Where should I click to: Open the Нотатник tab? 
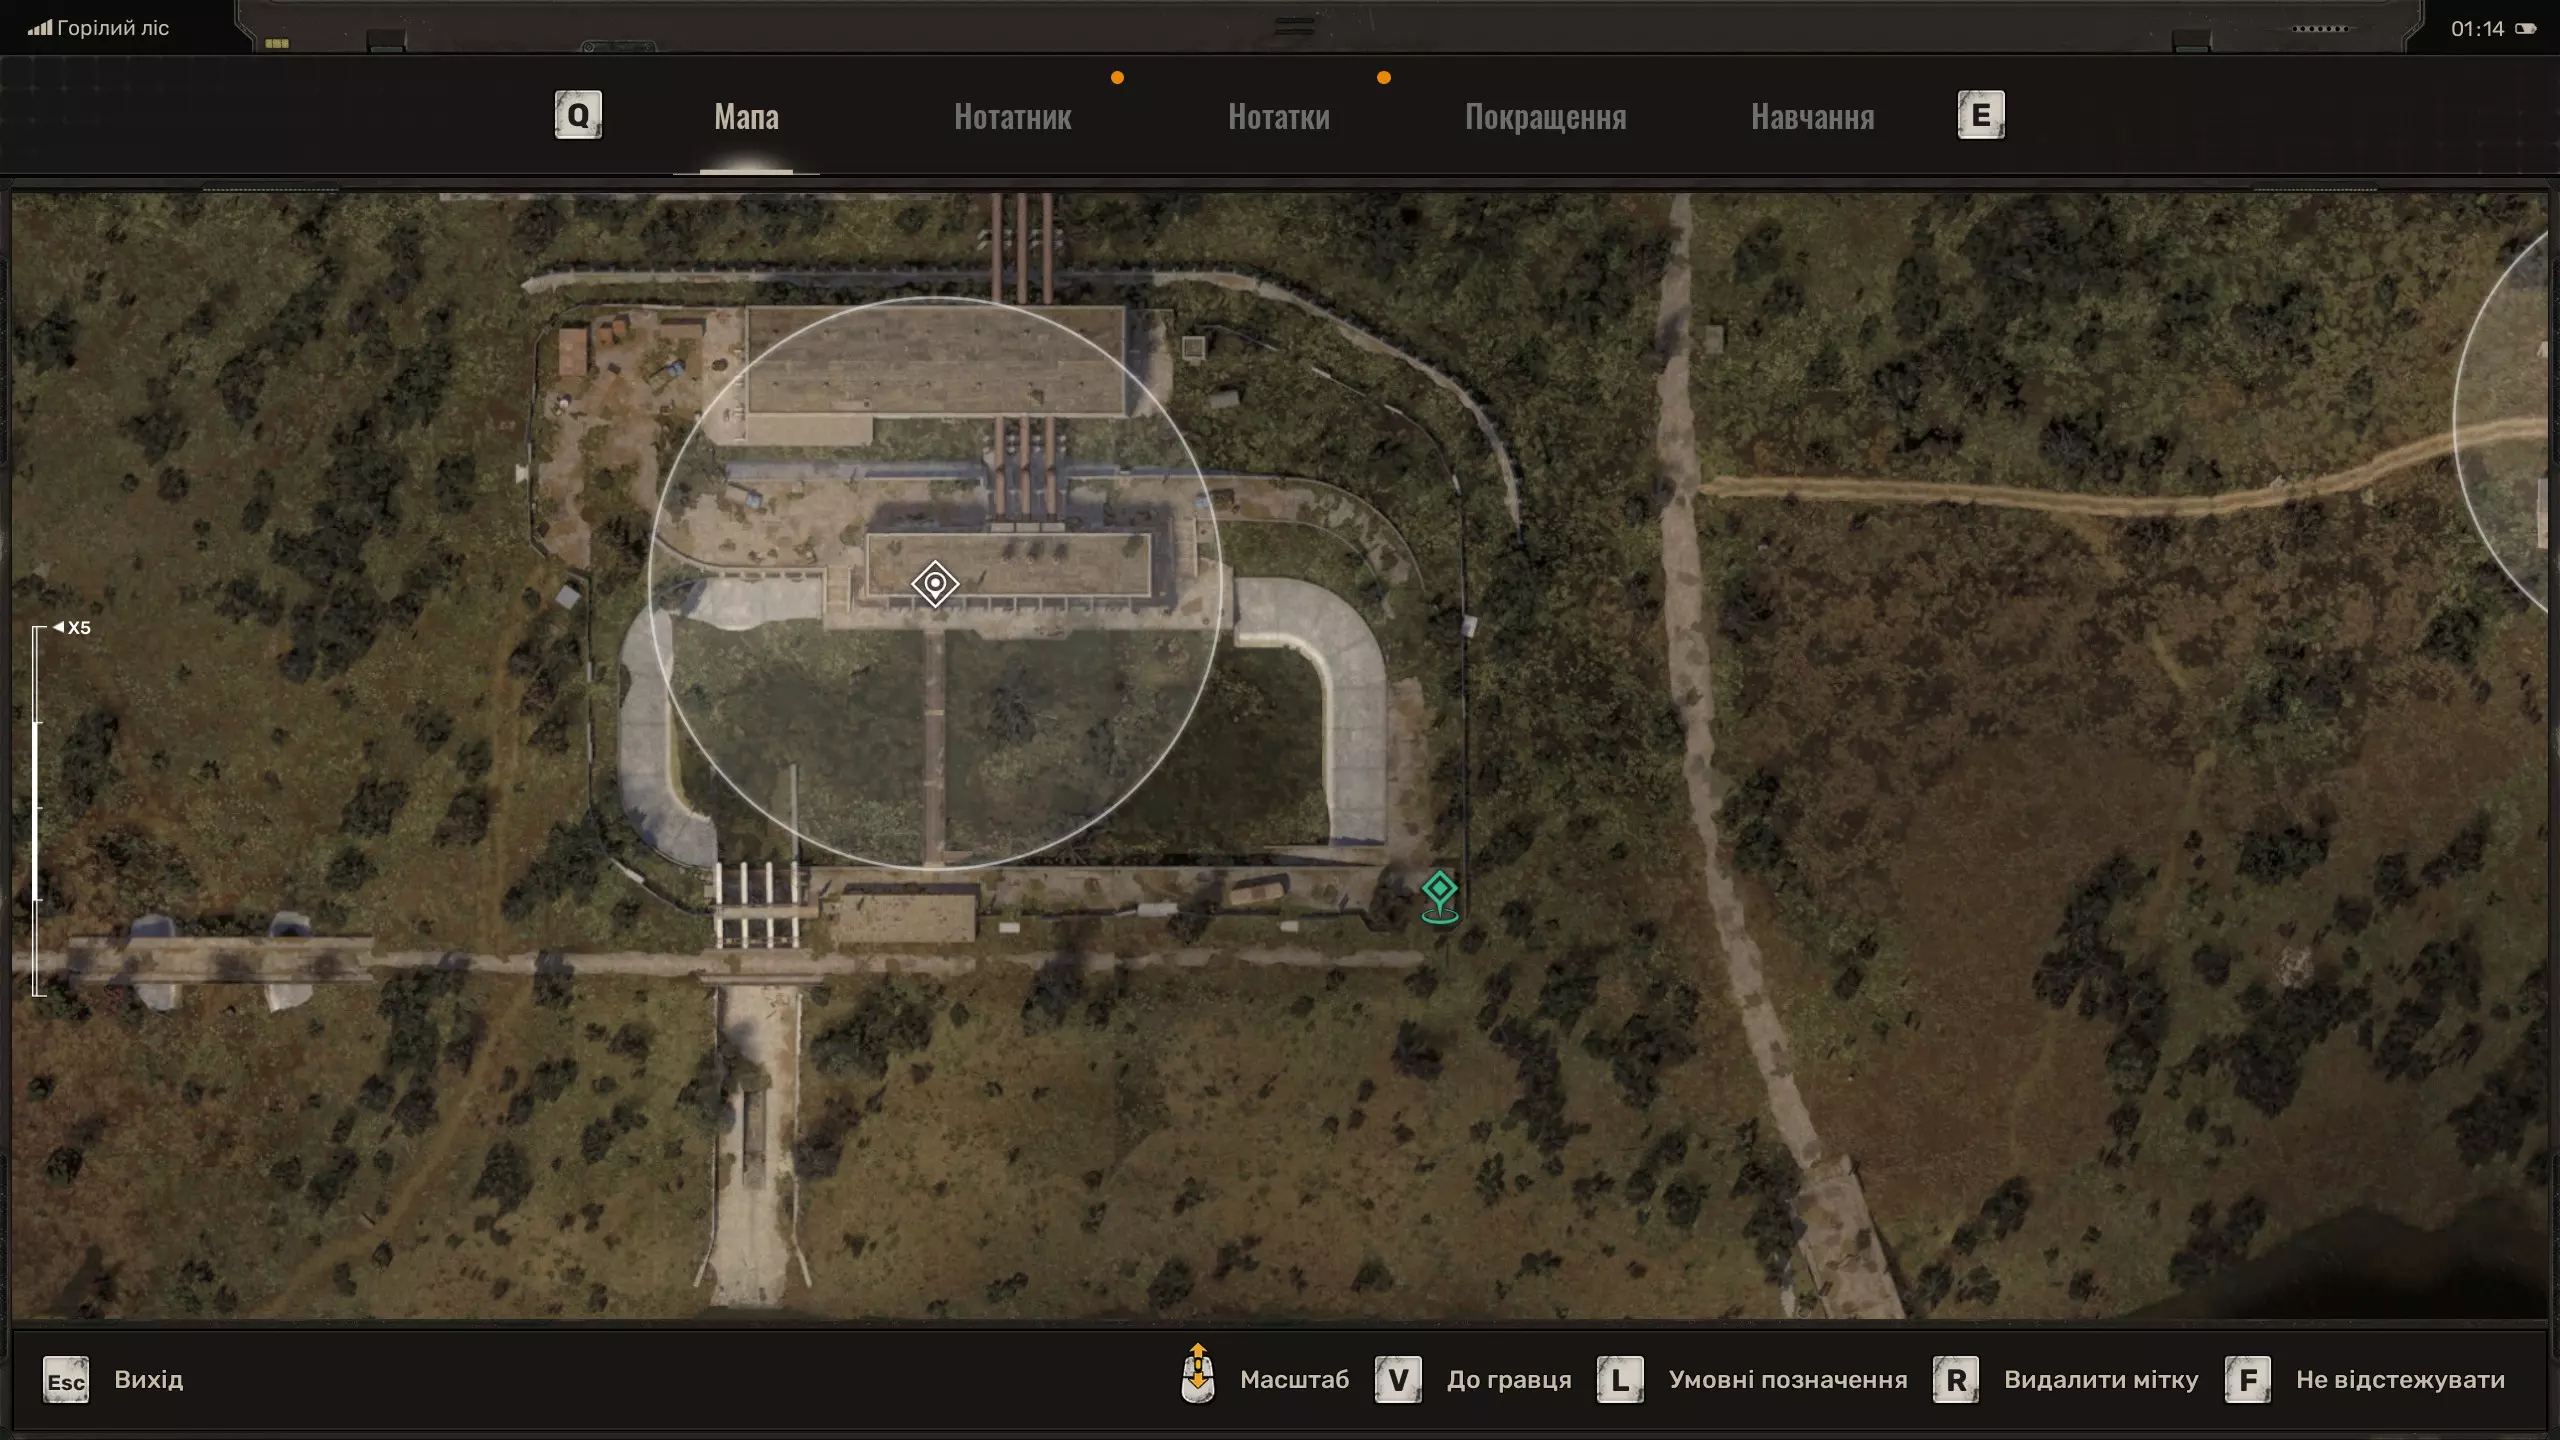coord(1012,117)
